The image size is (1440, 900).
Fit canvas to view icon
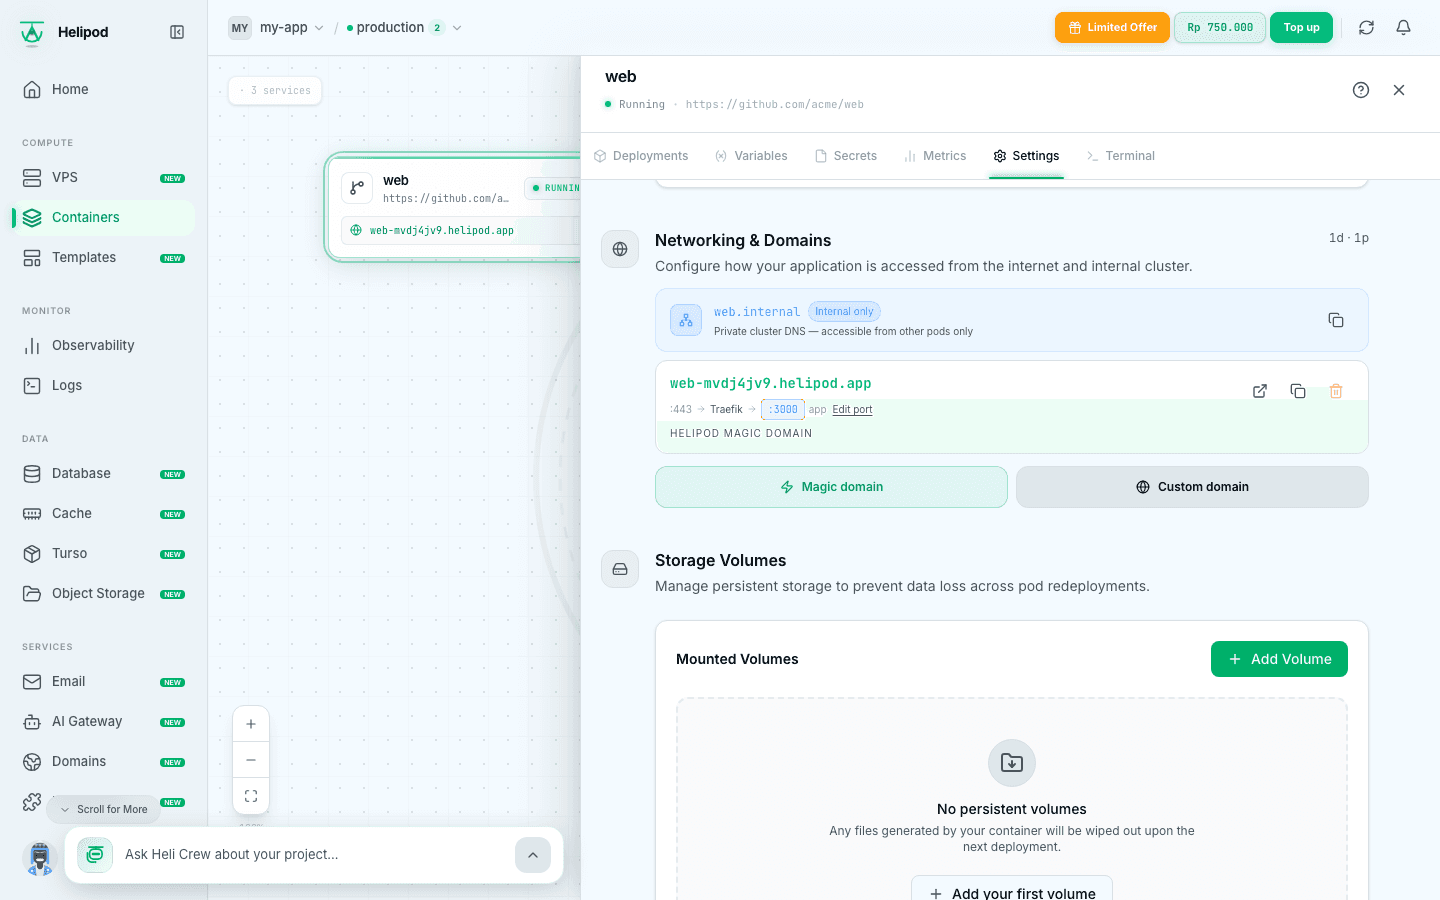coord(251,796)
